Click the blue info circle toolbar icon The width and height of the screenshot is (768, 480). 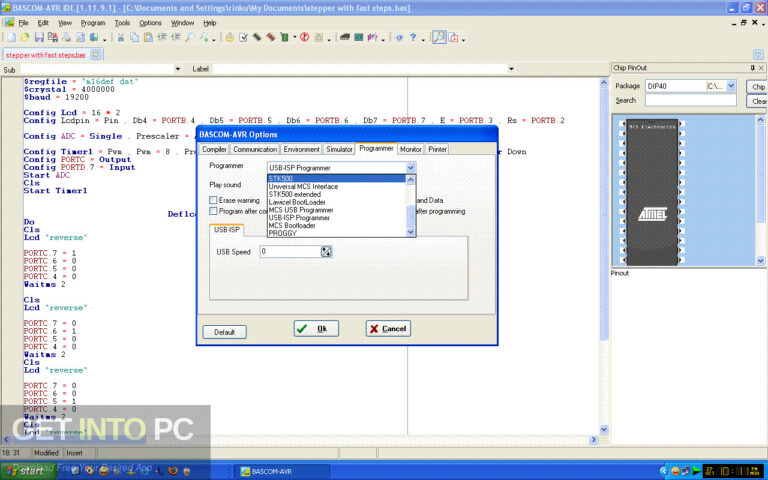[x=399, y=38]
